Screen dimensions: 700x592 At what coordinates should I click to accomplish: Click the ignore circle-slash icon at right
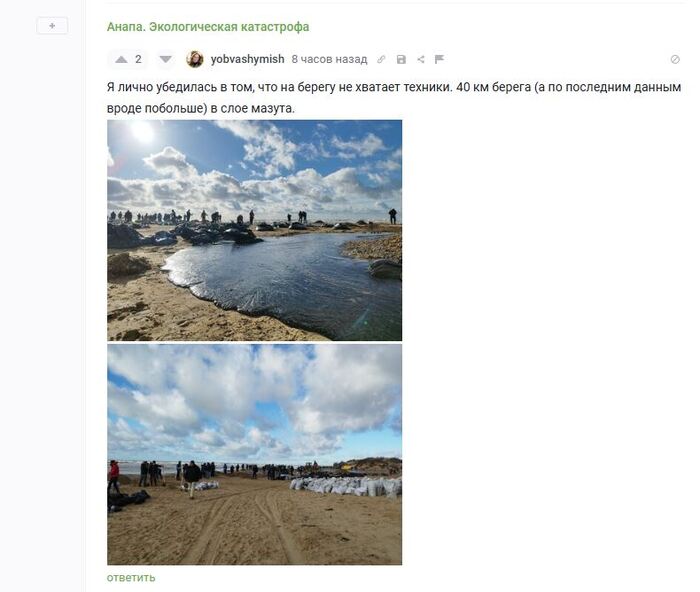coord(675,59)
